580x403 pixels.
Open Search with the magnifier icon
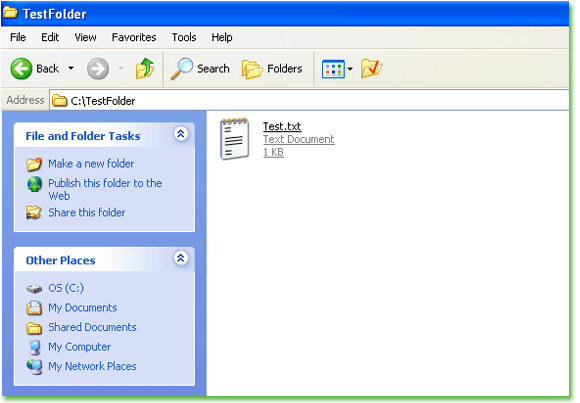click(181, 69)
